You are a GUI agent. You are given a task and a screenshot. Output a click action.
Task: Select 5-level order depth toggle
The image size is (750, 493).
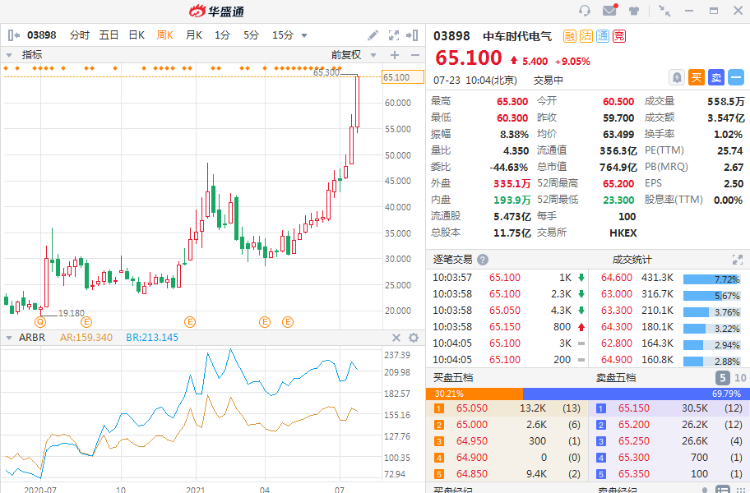[722, 378]
